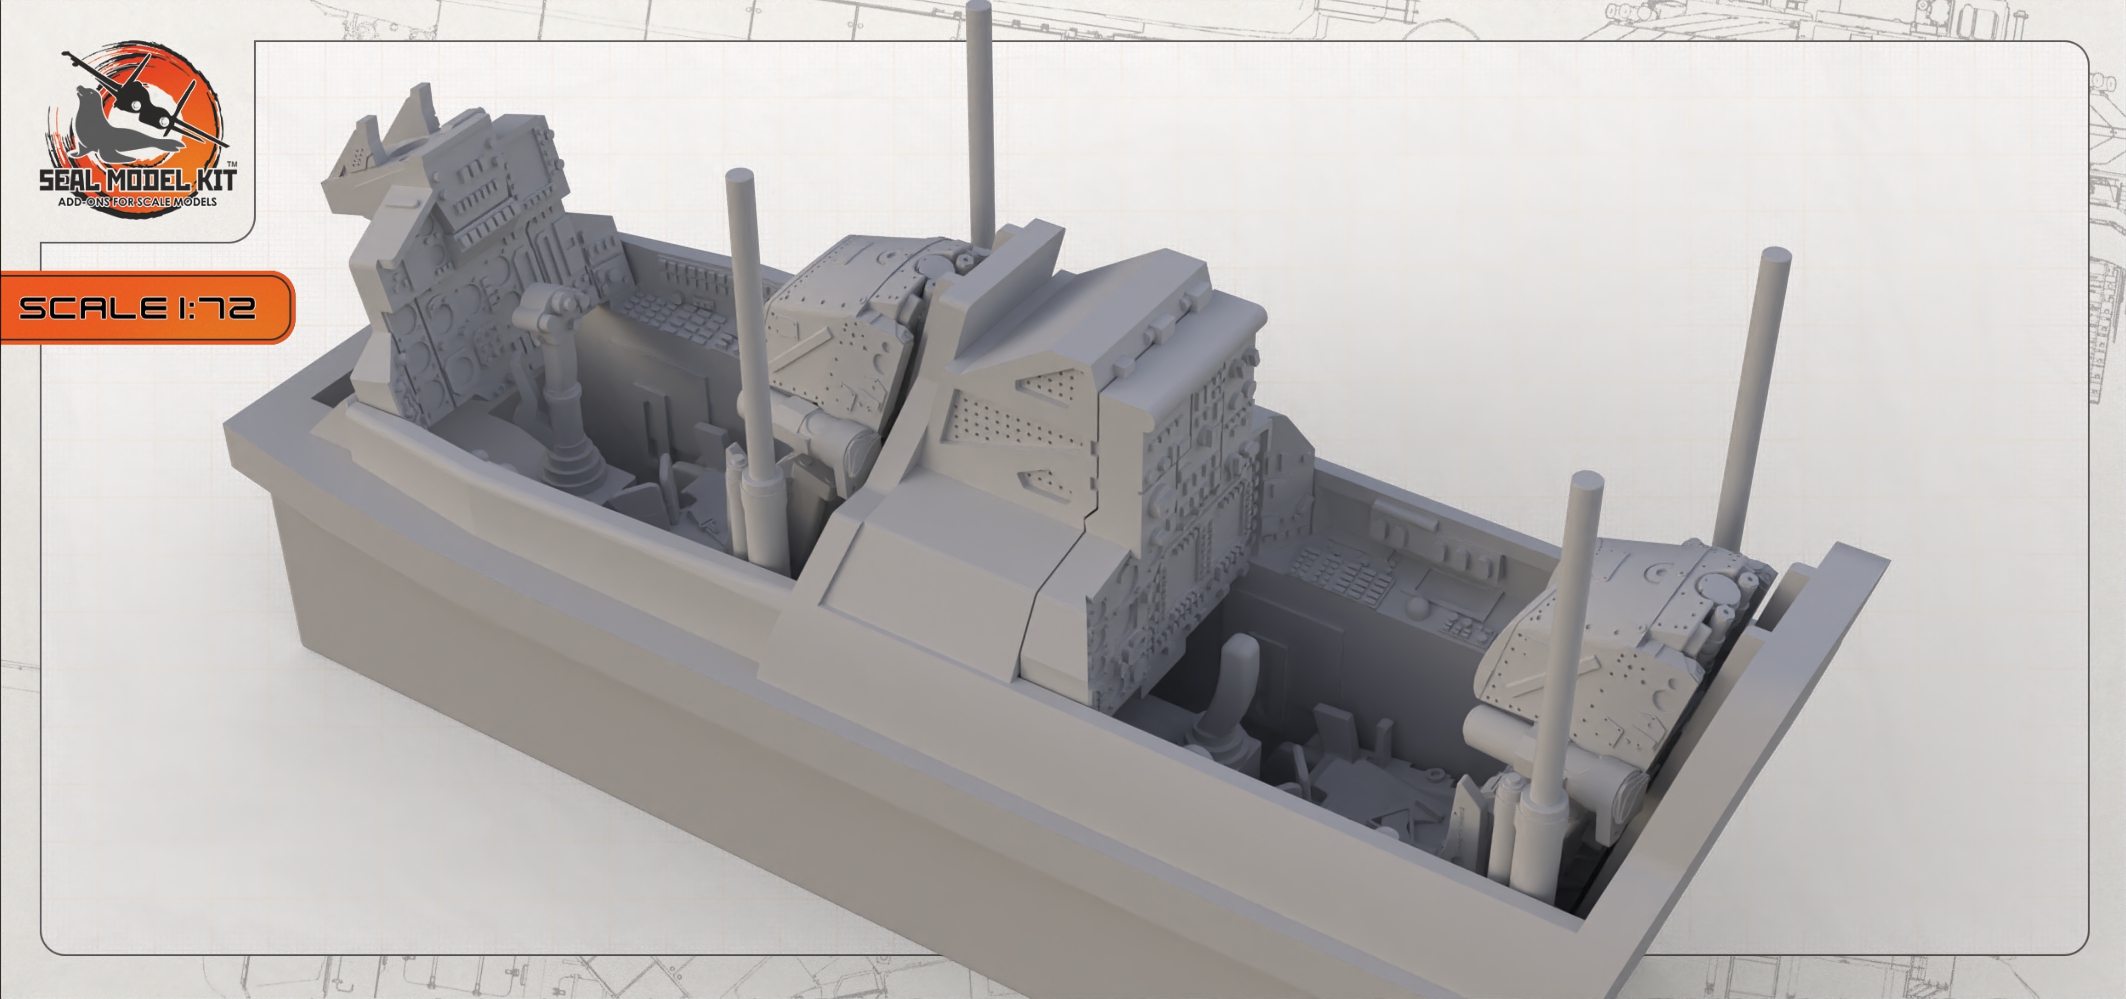Click the Add-ons for Scale Models tagline
Image resolution: width=2126 pixels, height=999 pixels.
click(138, 202)
